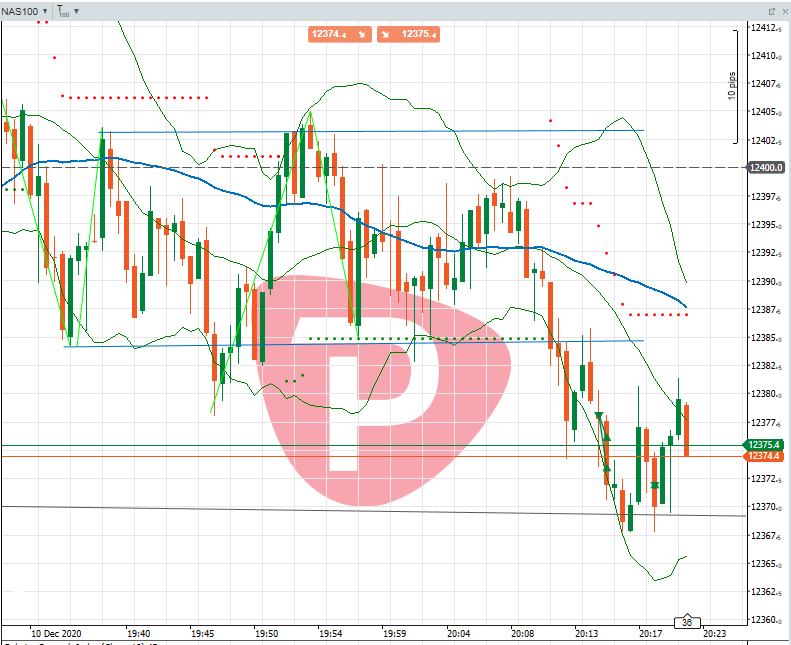Click the 12362.5 price axis label
Viewport: 791px width, 645px height.
(766, 592)
